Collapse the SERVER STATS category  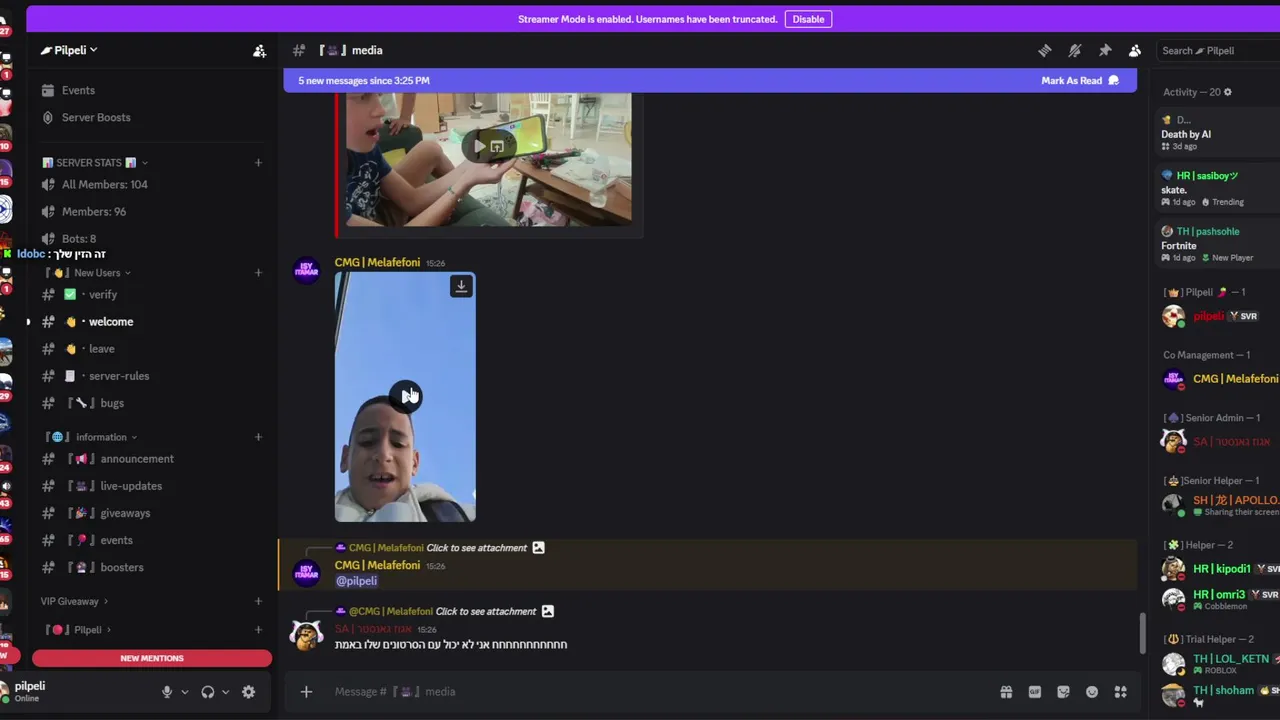point(95,162)
